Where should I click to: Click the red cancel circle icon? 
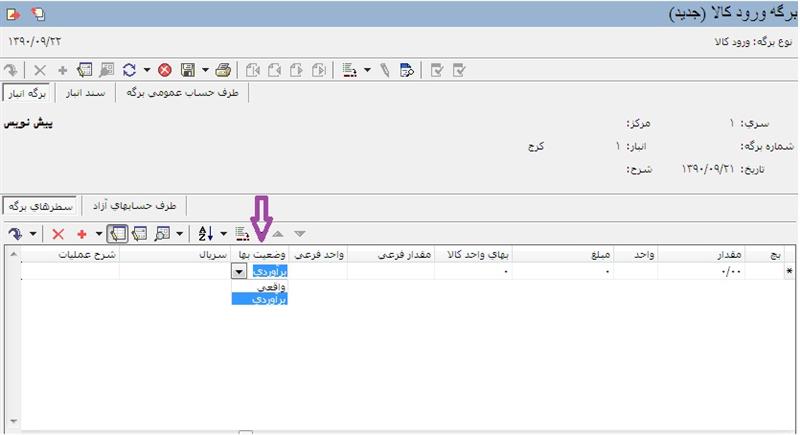(x=164, y=70)
